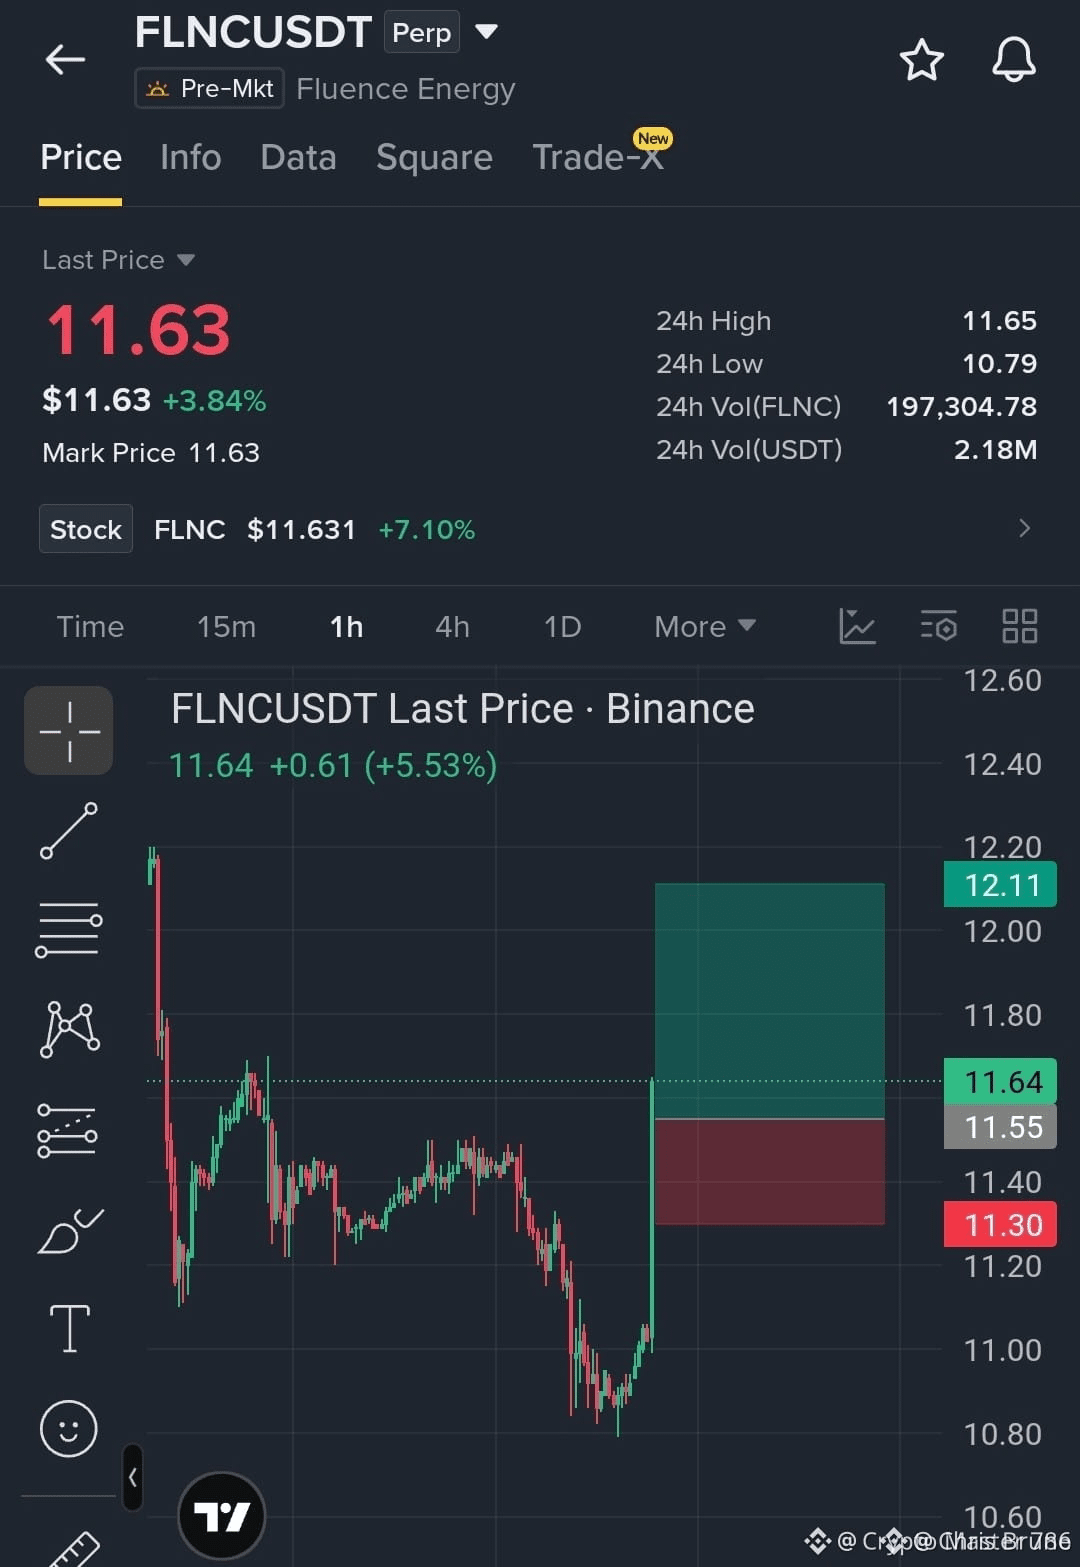The height and width of the screenshot is (1567, 1080).
Task: Open the FLNCUSDT pair switcher dropdown arrow
Action: click(486, 32)
